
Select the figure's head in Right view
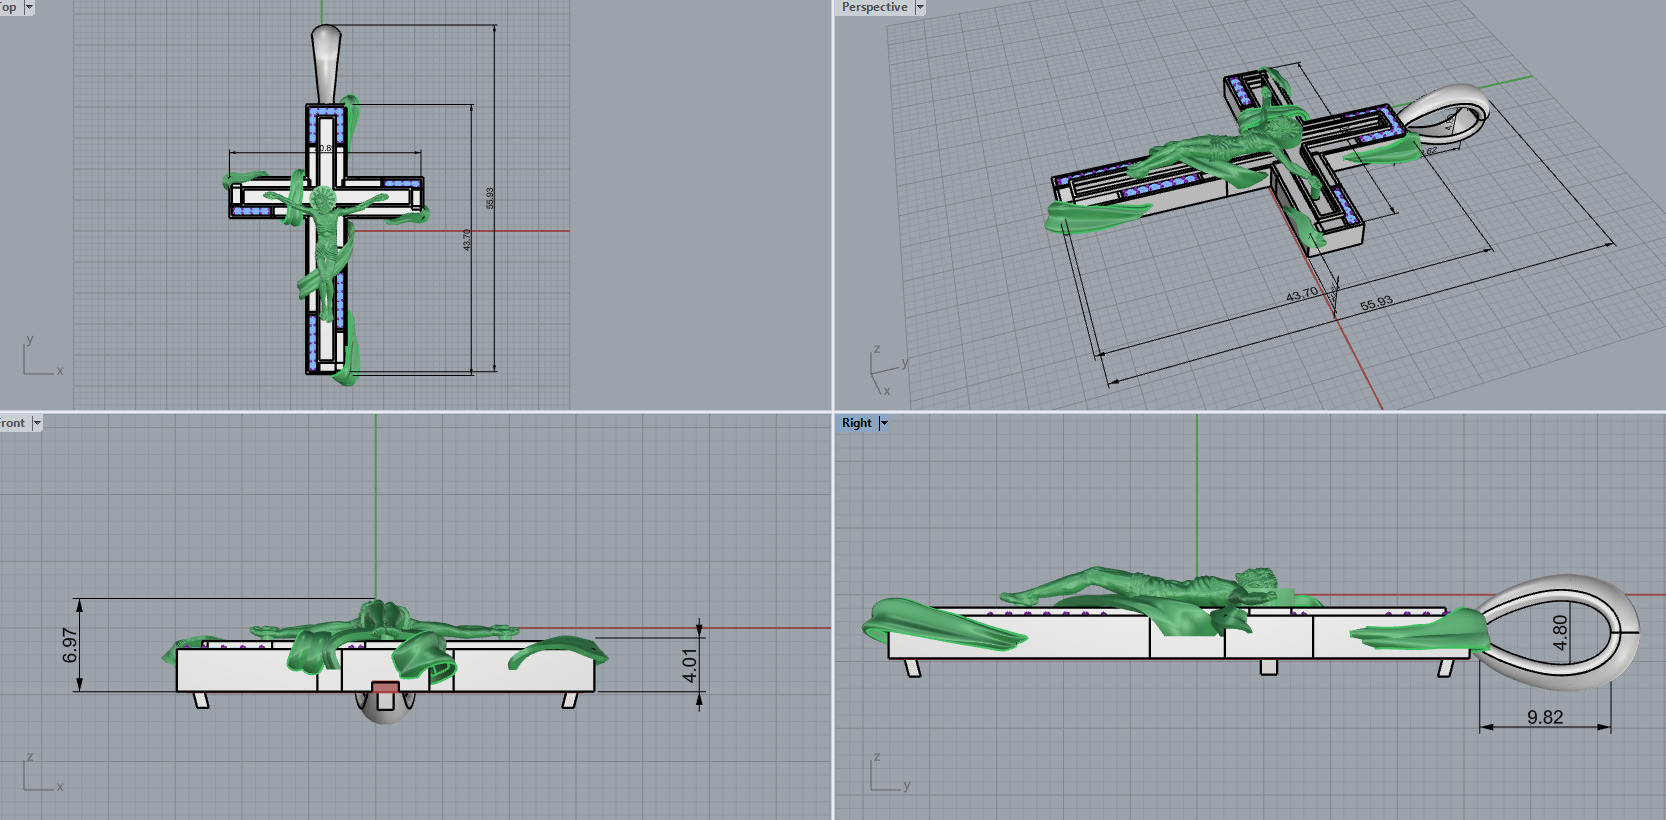click(x=1256, y=581)
